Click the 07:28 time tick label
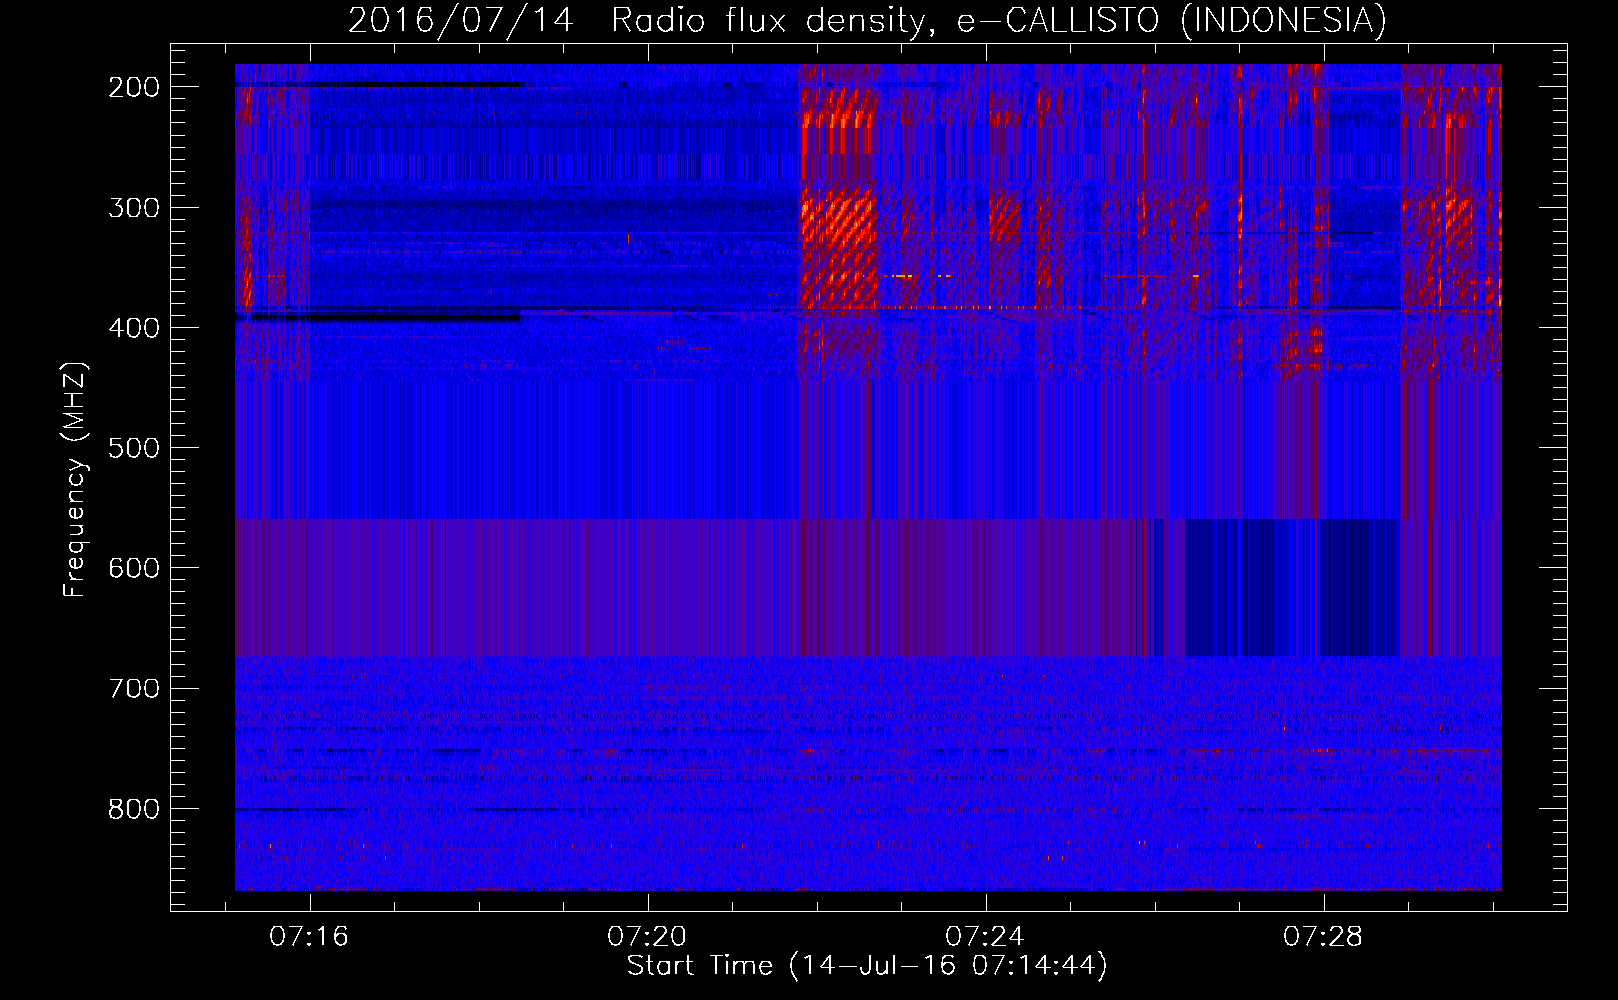The image size is (1618, 1000). point(1323,936)
